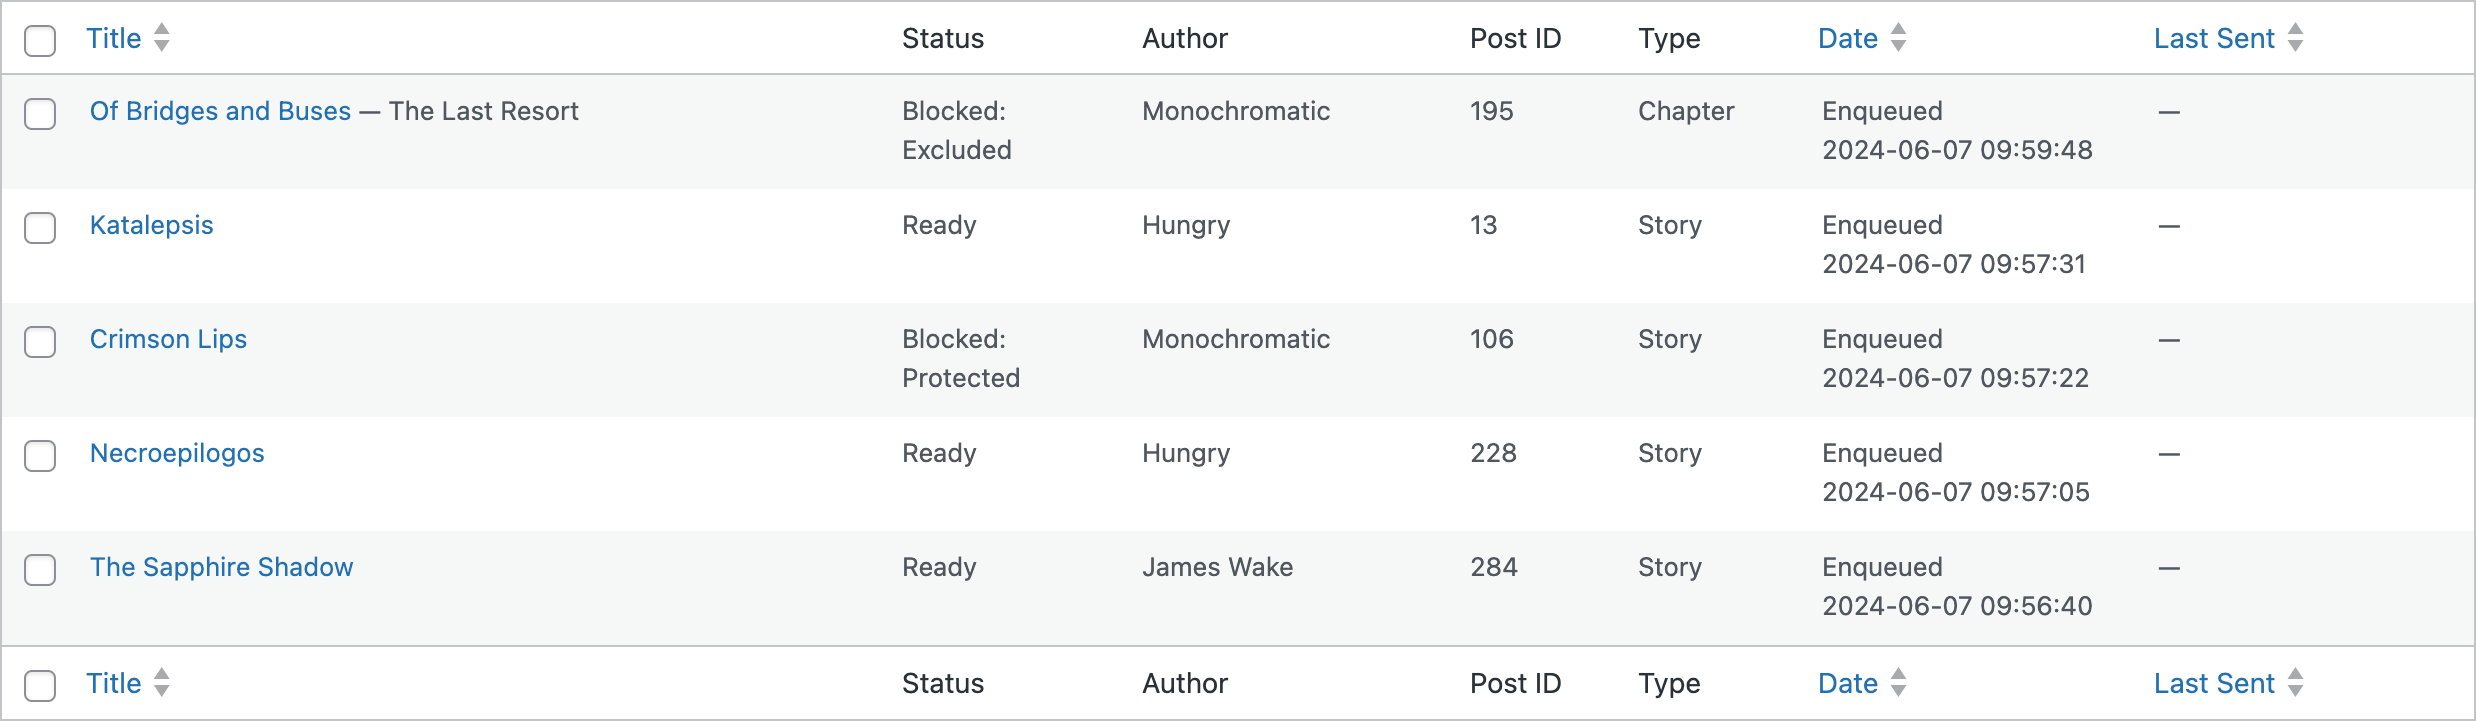The height and width of the screenshot is (721, 2476).
Task: Open the Necroepilogos story link
Action: tap(177, 453)
